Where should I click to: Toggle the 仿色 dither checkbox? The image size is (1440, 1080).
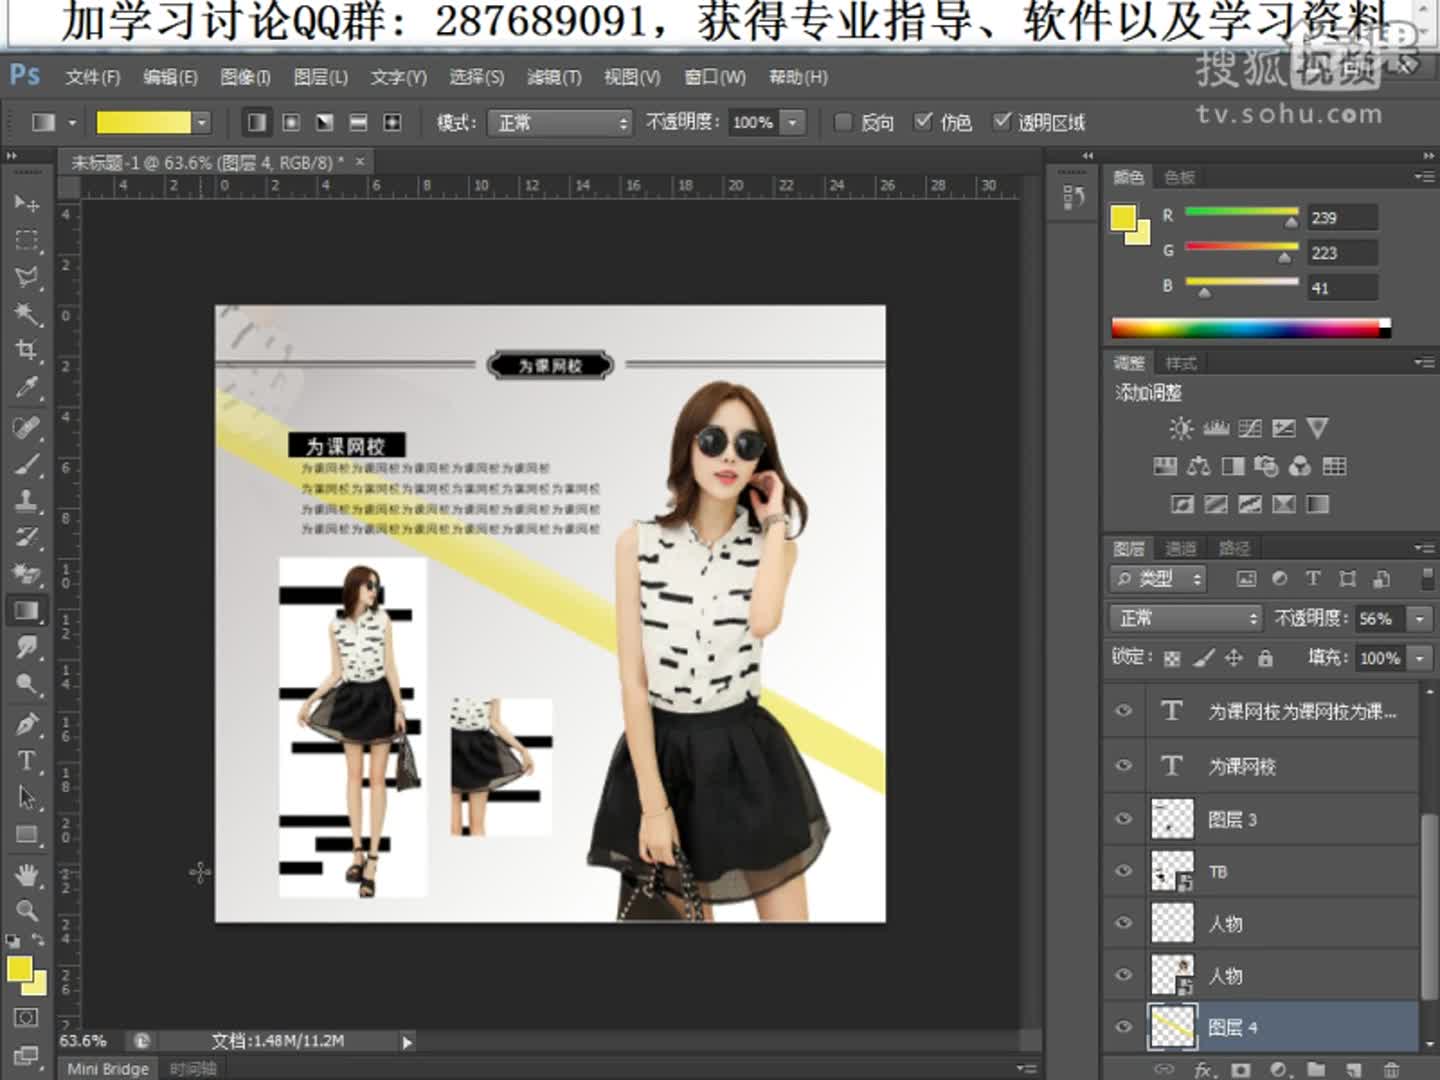click(x=923, y=122)
